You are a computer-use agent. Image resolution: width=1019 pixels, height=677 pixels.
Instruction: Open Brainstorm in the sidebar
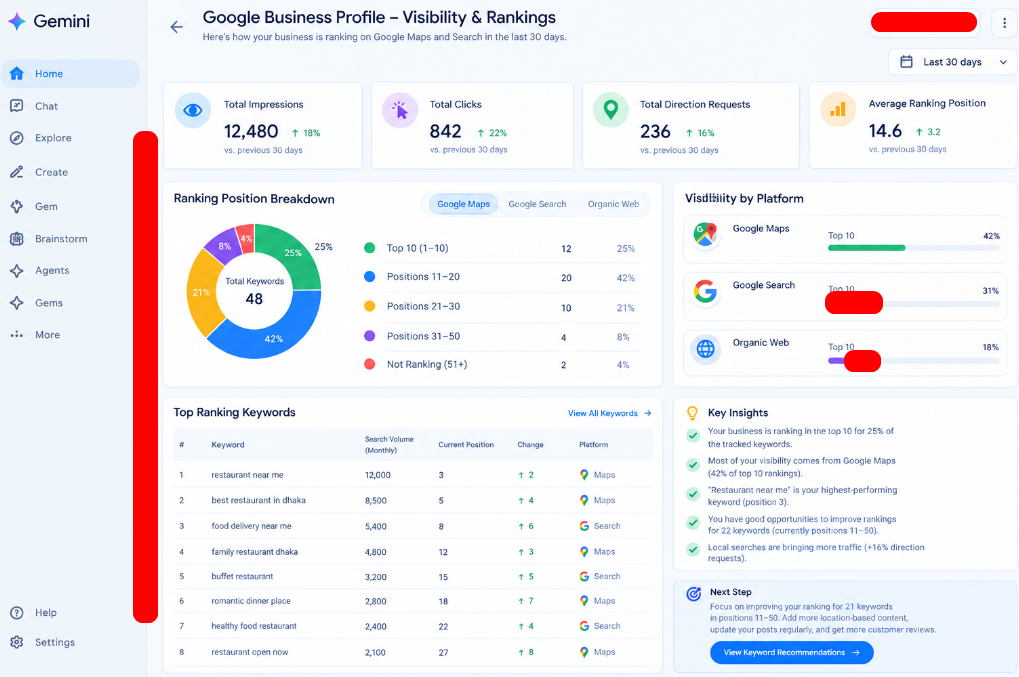click(61, 238)
